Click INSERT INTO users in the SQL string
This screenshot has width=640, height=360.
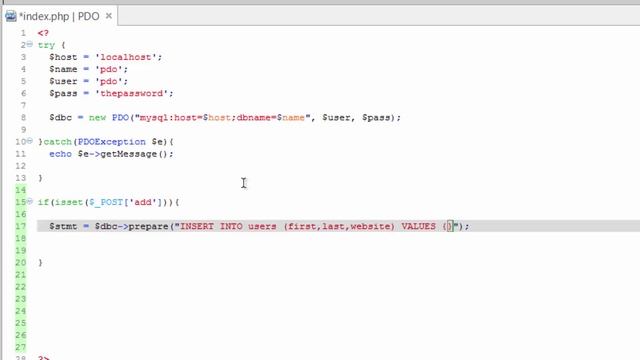228,226
